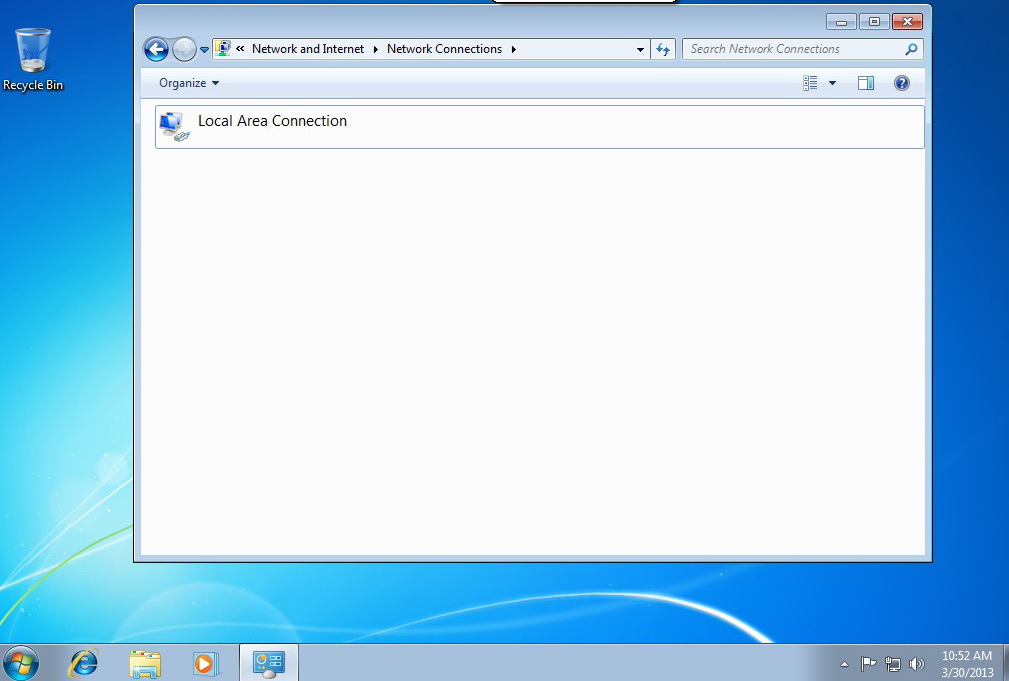1009x681 pixels.
Task: Refresh the Network Connections view
Action: [663, 49]
